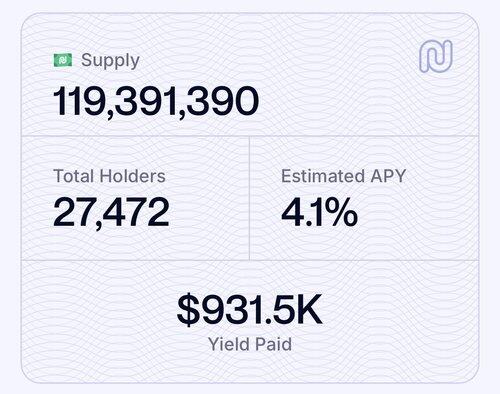Image resolution: width=500 pixels, height=394 pixels.
Task: Click the Supply label
Action: (x=110, y=61)
